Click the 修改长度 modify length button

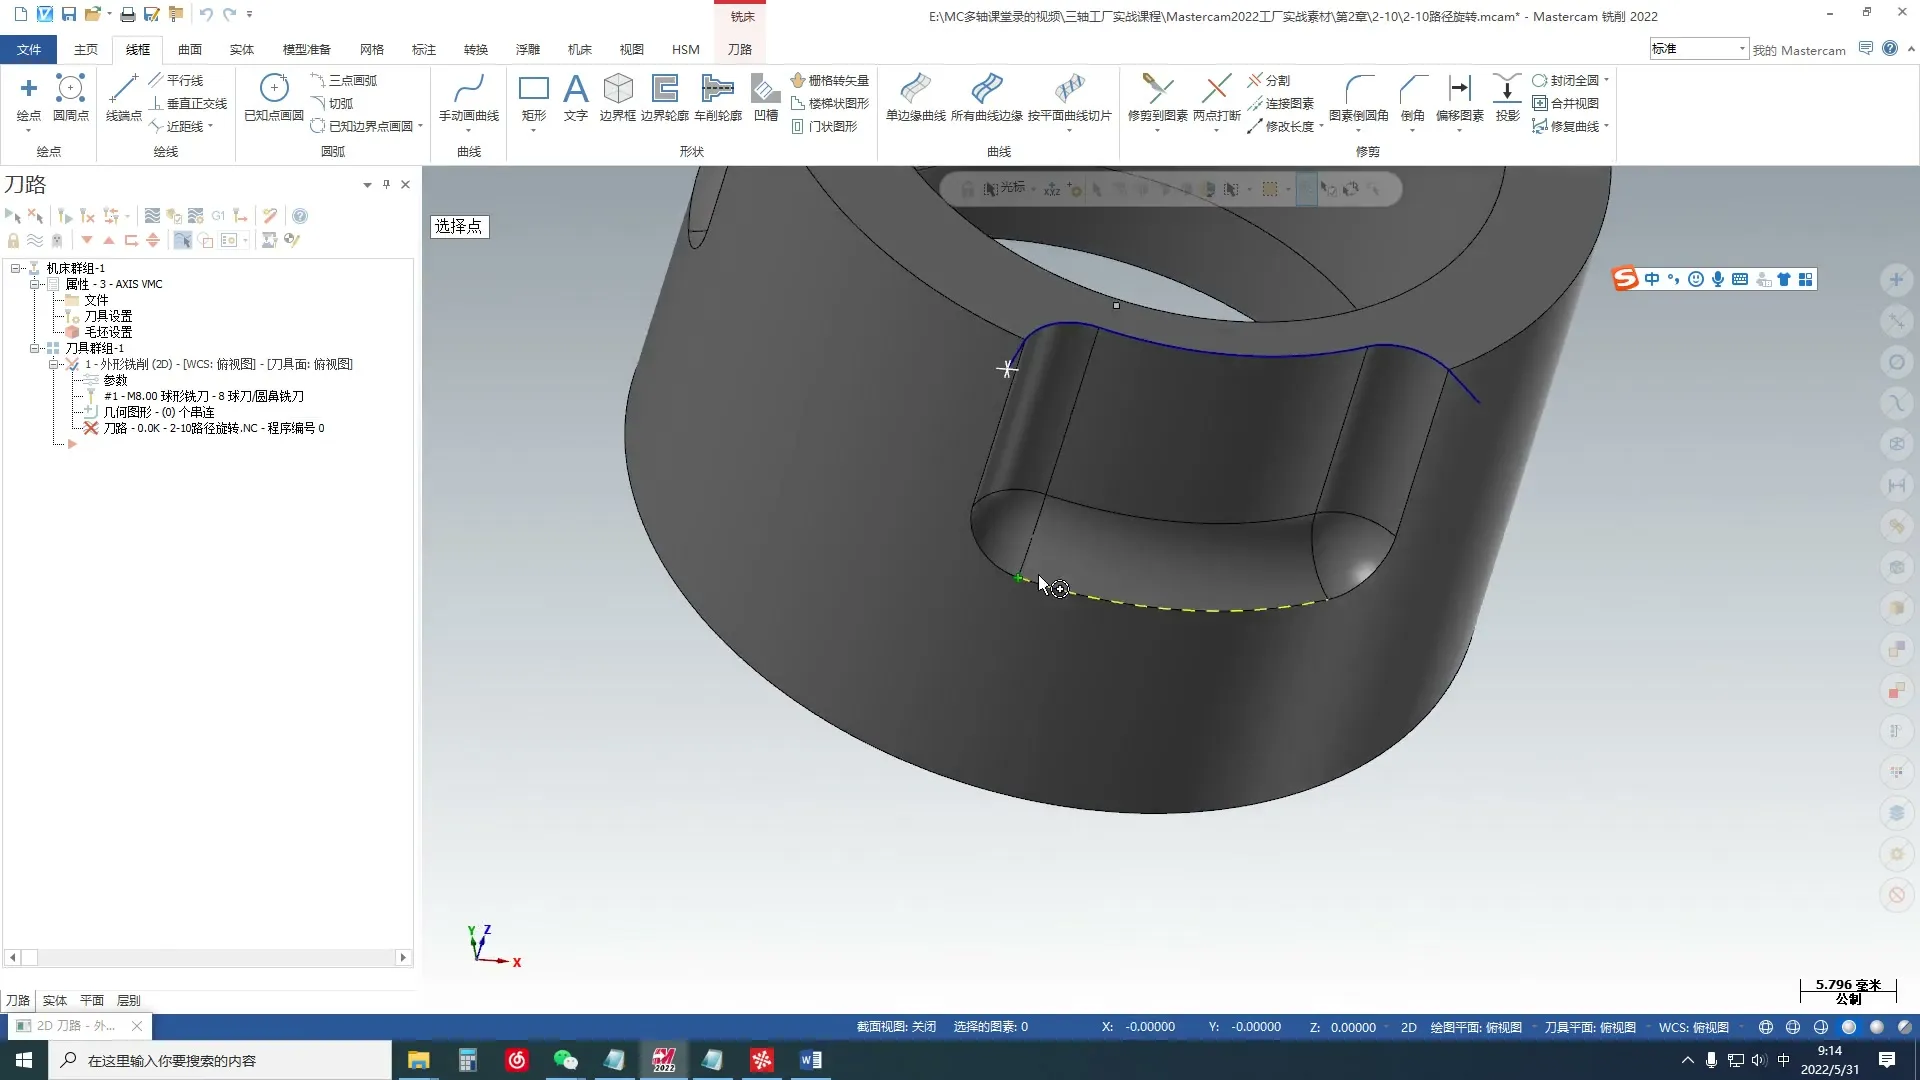point(1288,126)
